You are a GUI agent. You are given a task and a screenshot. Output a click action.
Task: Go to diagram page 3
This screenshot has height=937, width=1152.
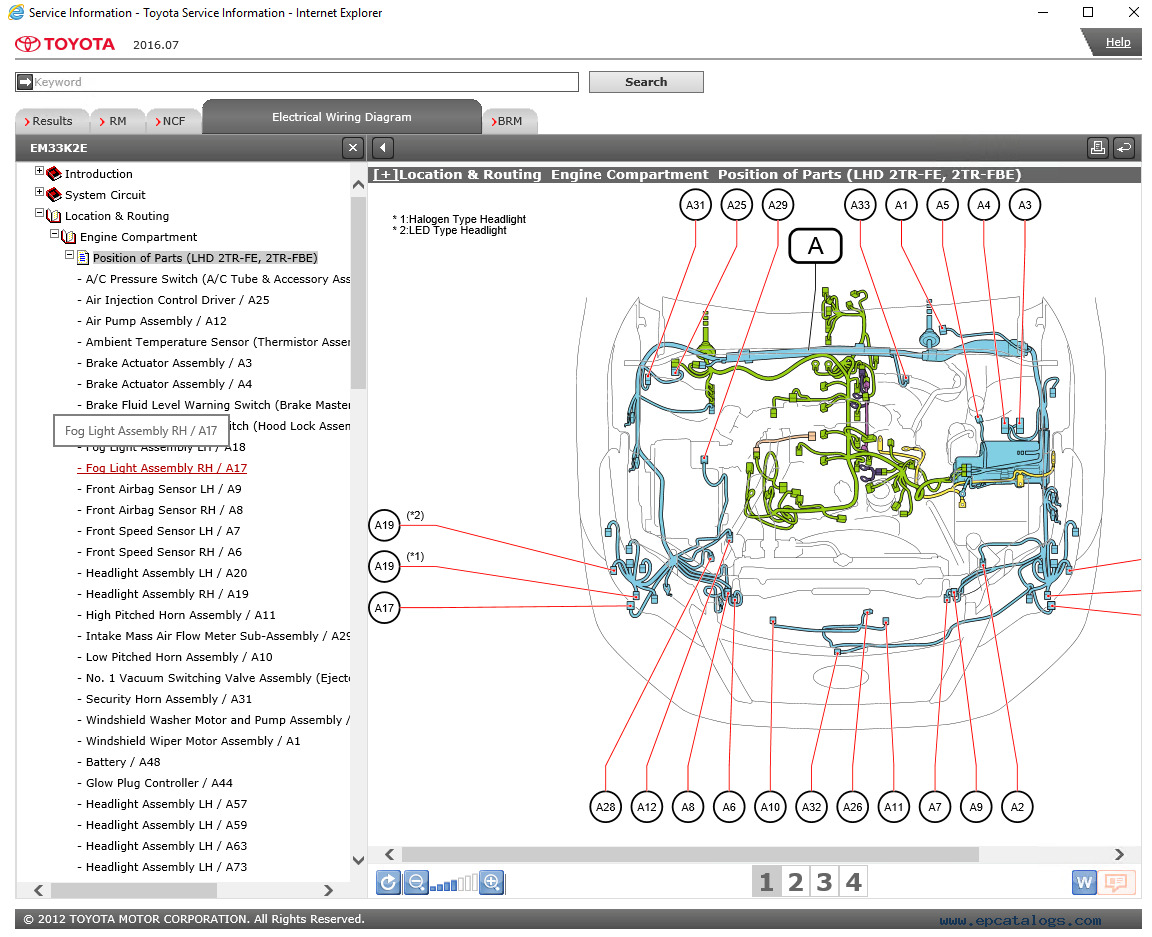tap(824, 882)
